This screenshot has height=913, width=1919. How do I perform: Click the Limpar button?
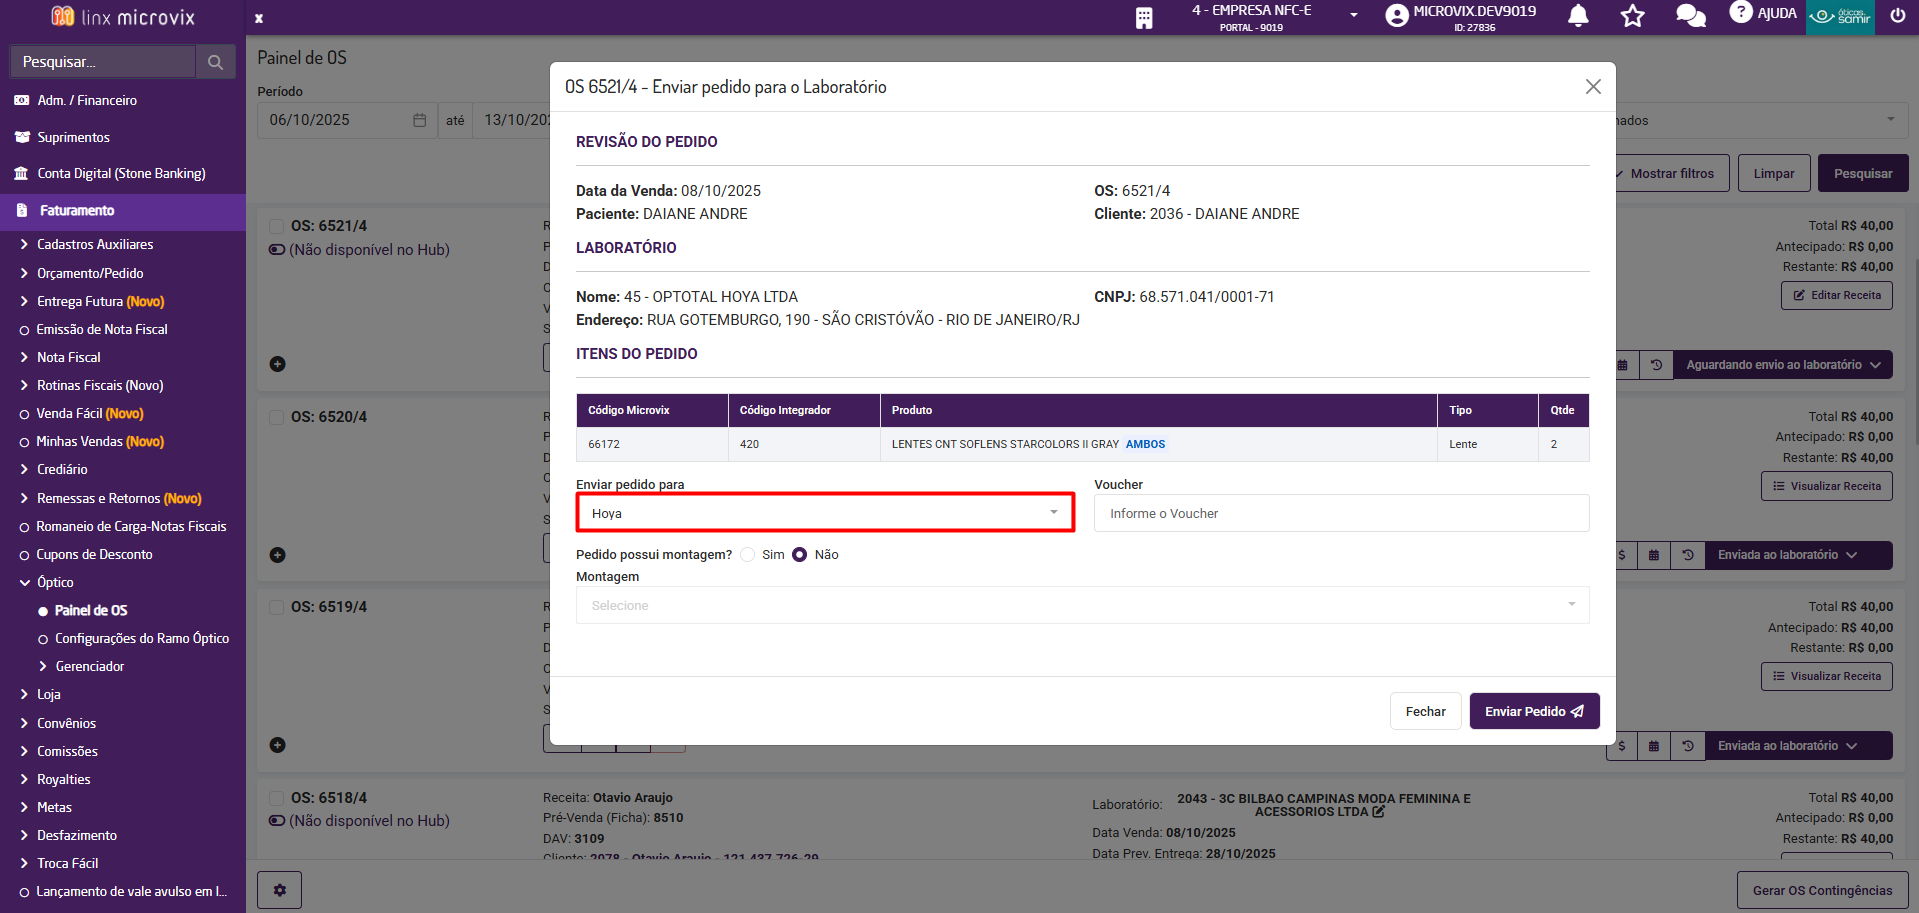(x=1774, y=173)
